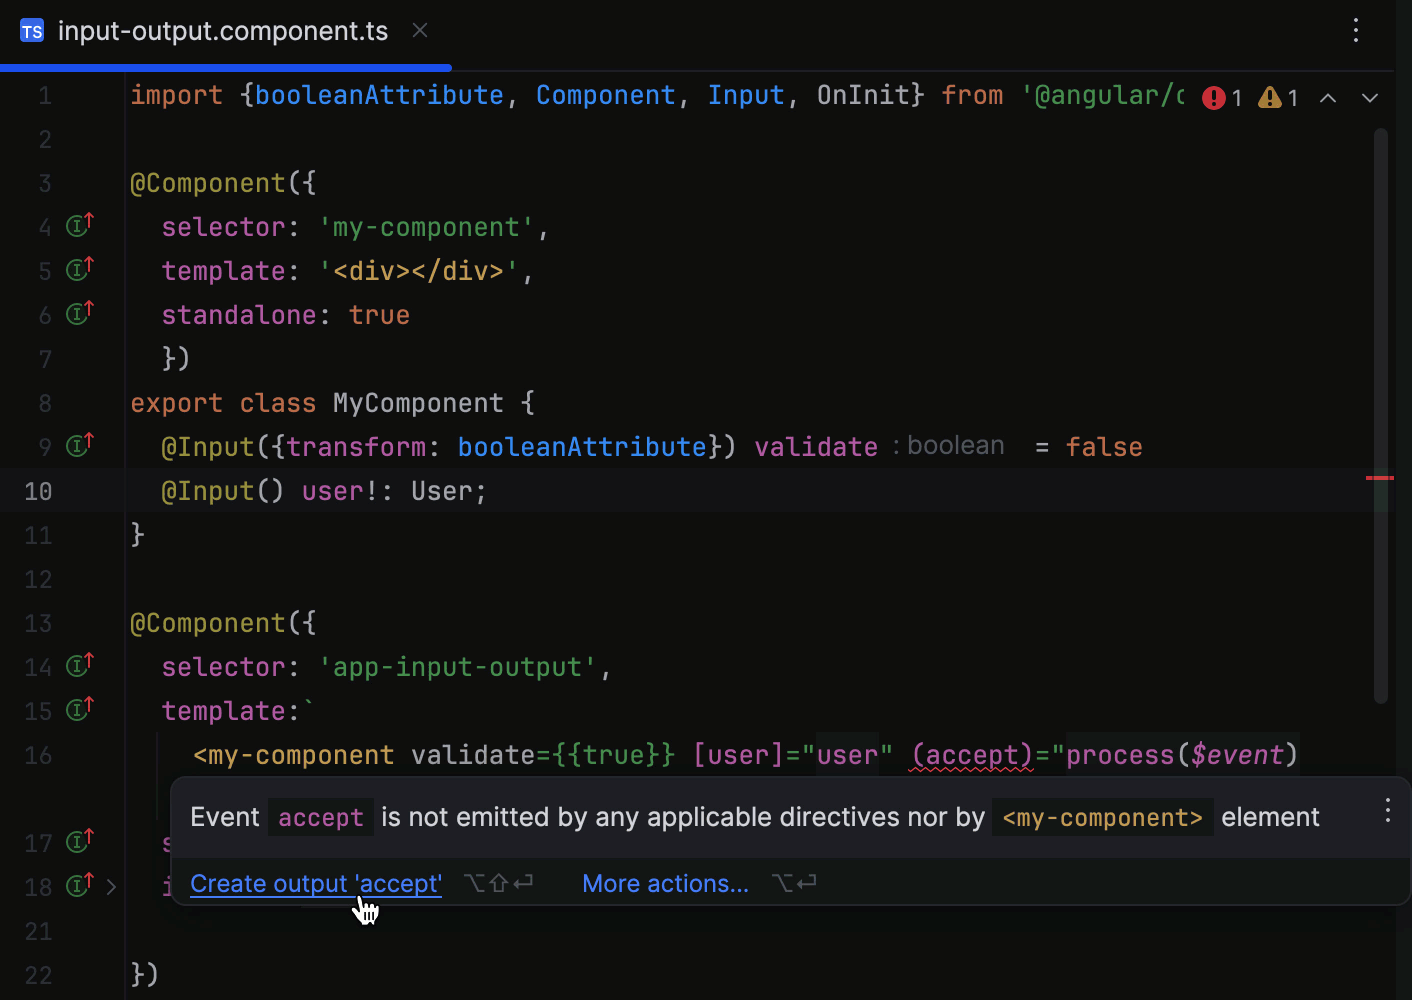Click the input gutter icon on line 17
This screenshot has width=1412, height=1000.
[x=79, y=841]
